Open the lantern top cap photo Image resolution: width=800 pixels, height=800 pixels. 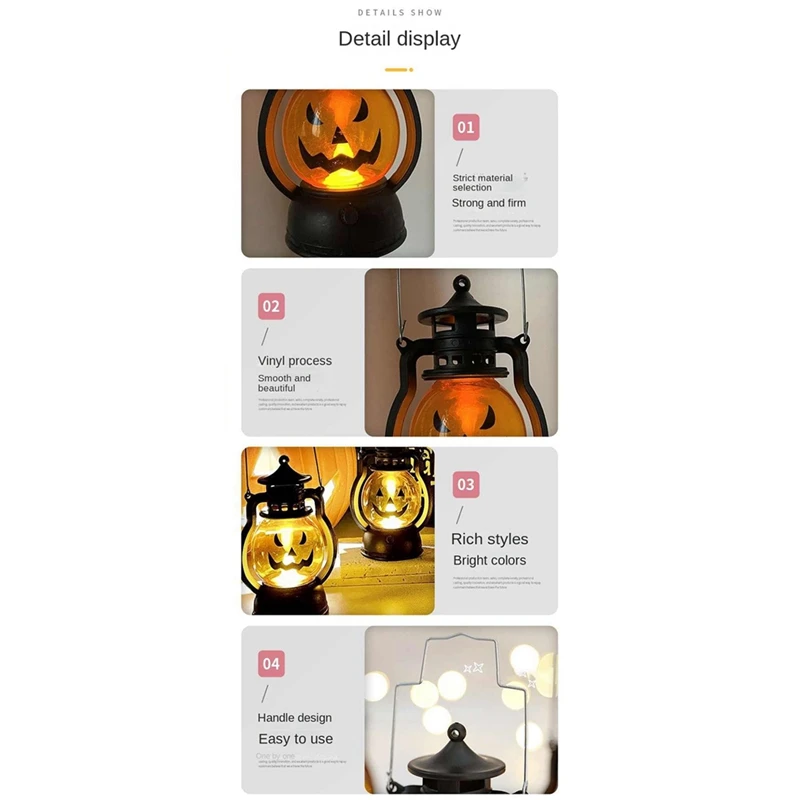click(x=461, y=352)
